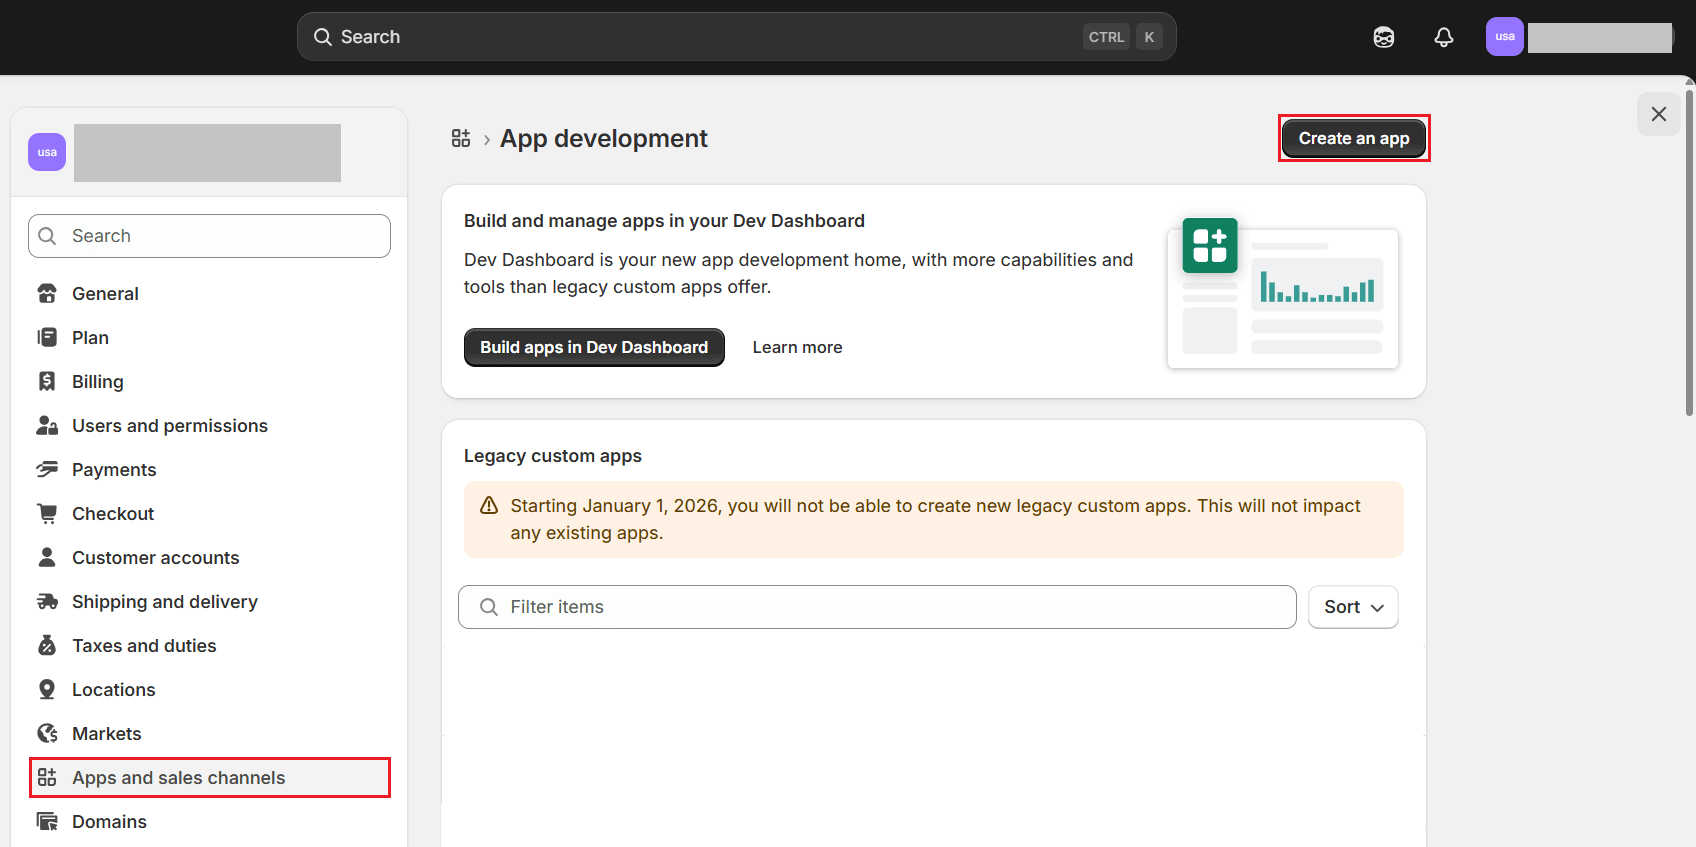The image size is (1696, 847).
Task: Click the General settings store icon
Action: 47,293
